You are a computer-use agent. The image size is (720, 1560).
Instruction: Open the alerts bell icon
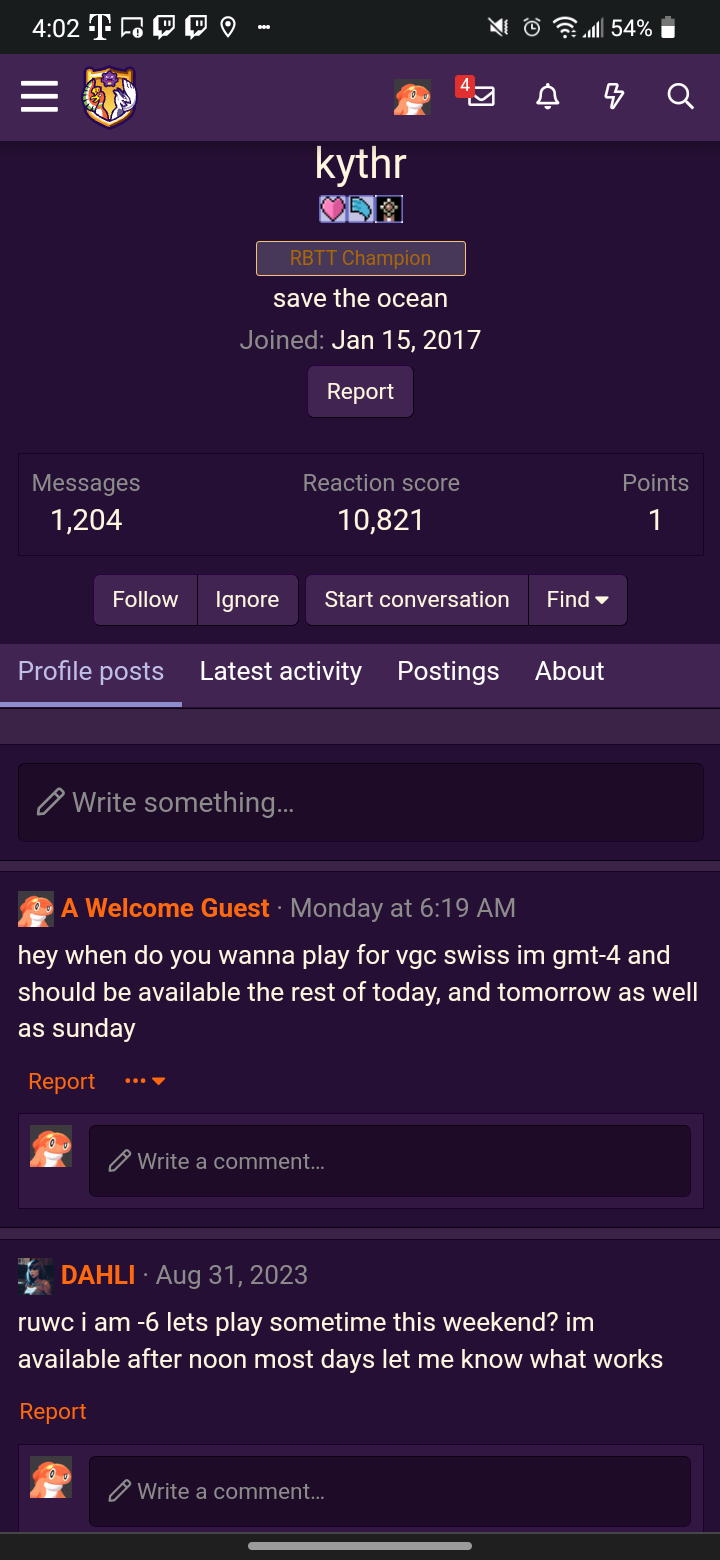(x=547, y=97)
